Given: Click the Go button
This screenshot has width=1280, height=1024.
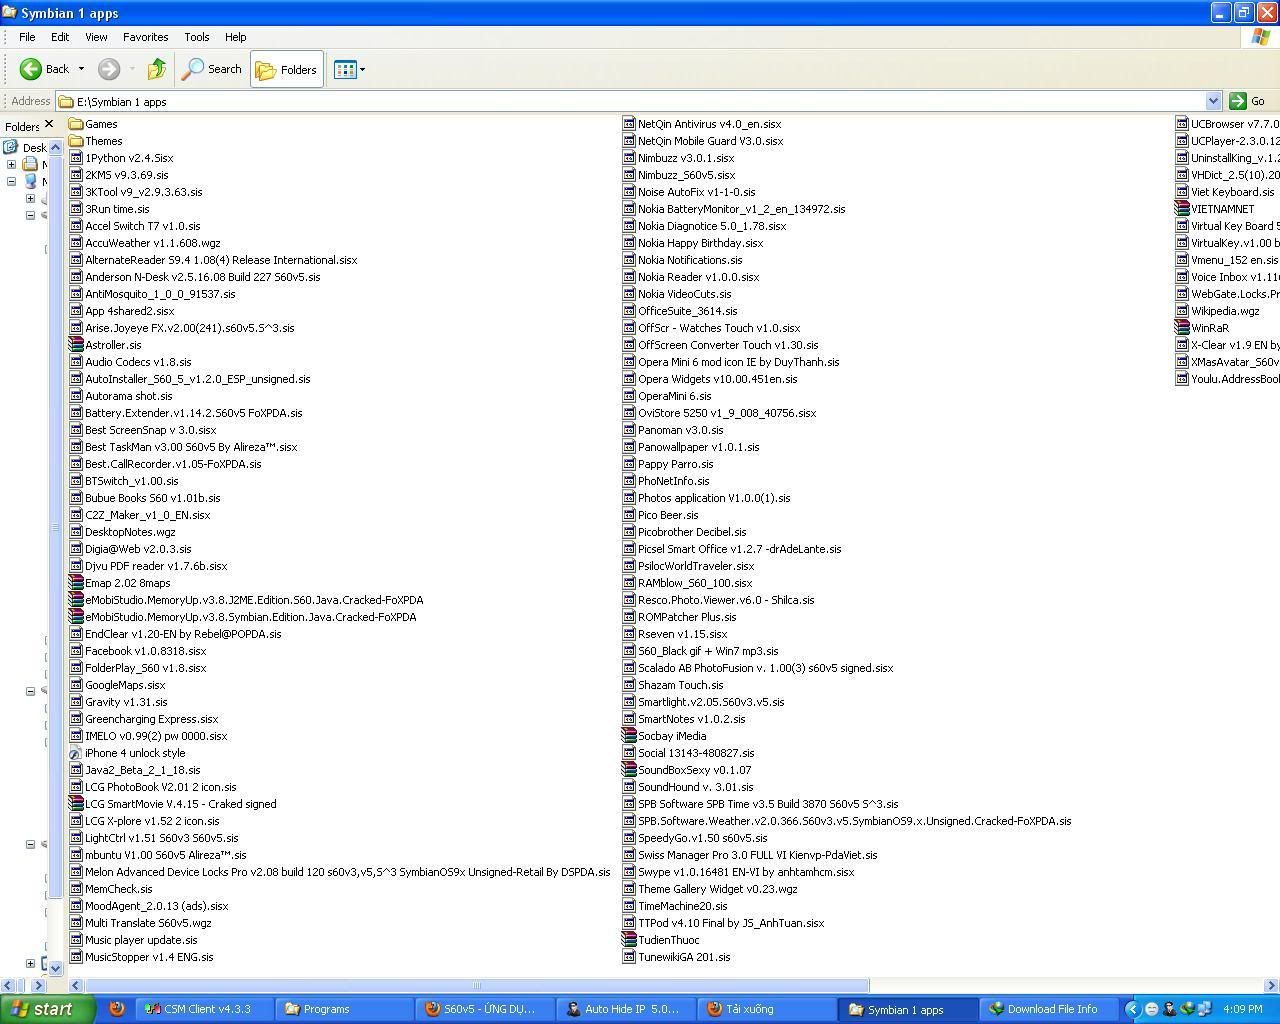Looking at the screenshot, I should pos(1248,101).
